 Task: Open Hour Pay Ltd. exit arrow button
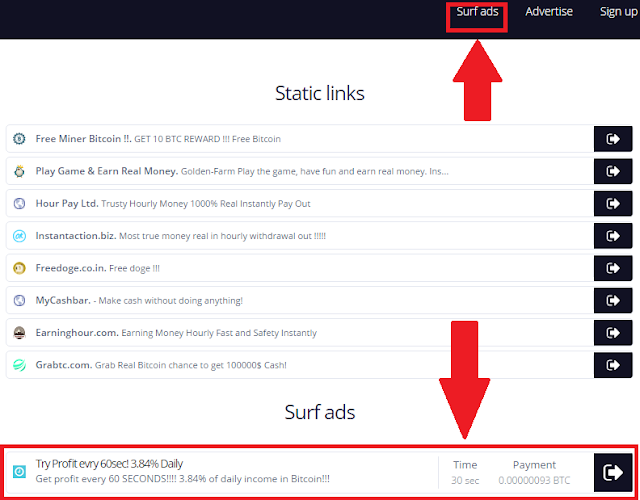click(613, 203)
